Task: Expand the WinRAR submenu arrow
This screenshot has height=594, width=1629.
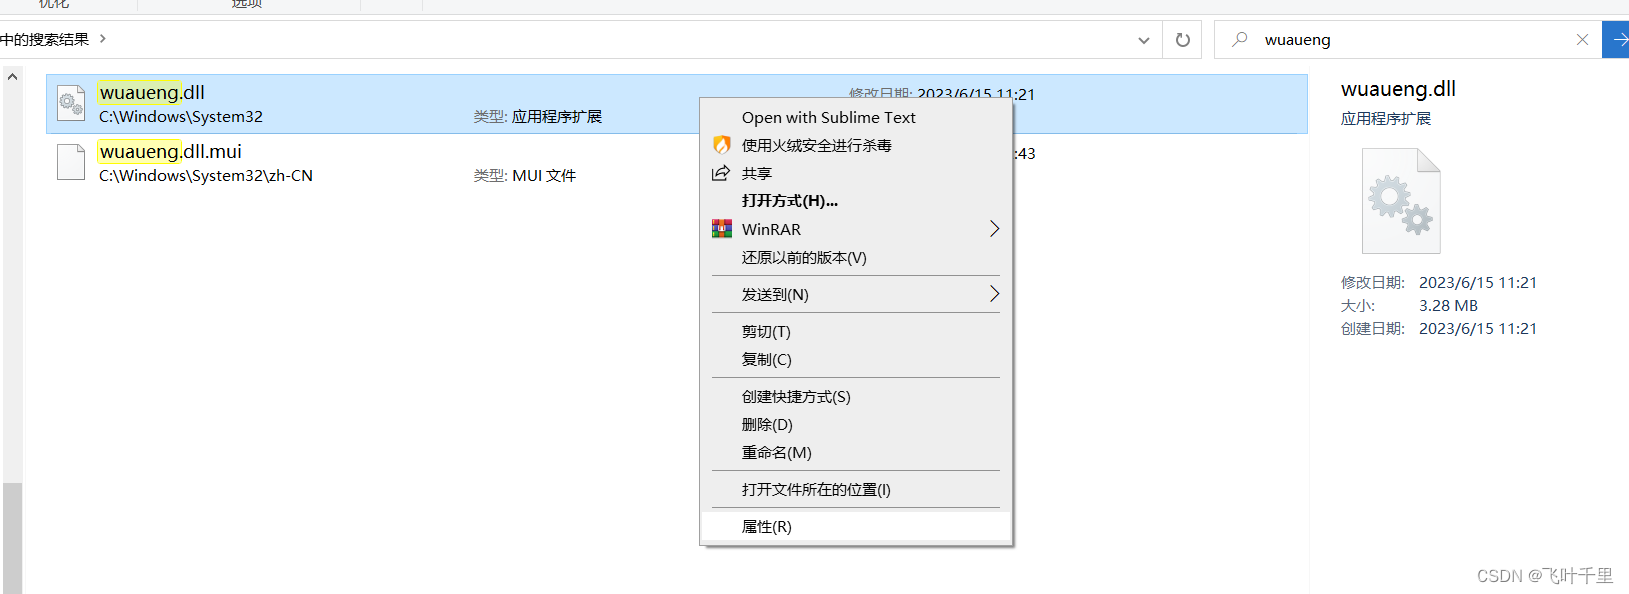Action: 994,229
